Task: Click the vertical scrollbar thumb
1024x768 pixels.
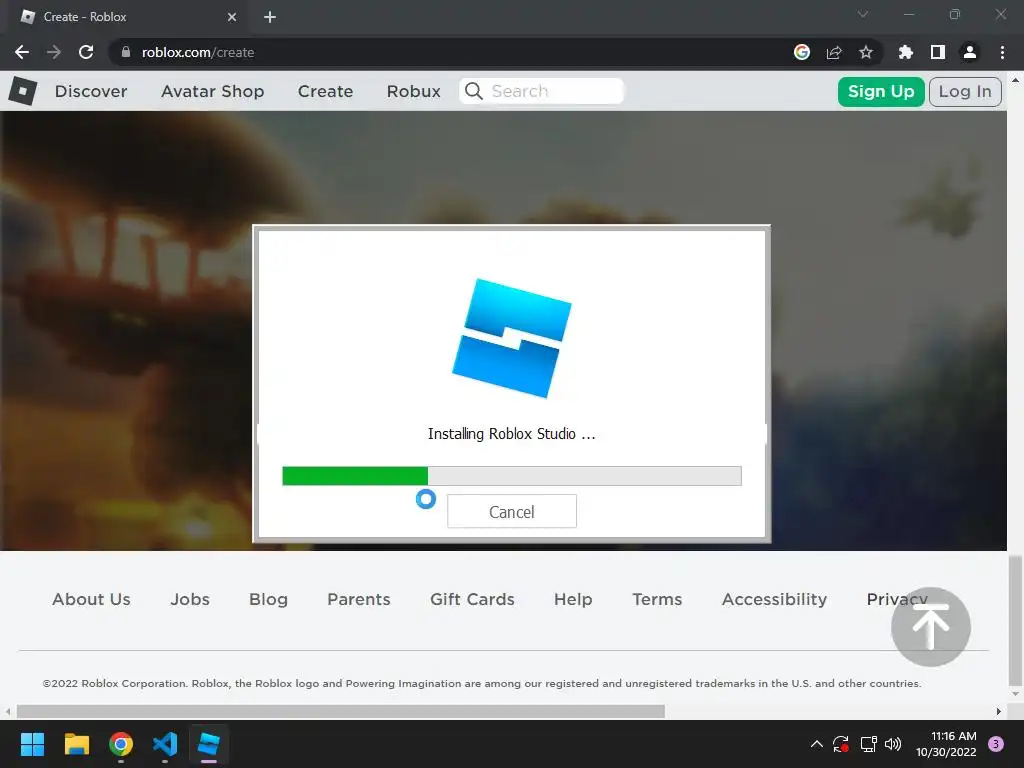Action: [x=1015, y=620]
